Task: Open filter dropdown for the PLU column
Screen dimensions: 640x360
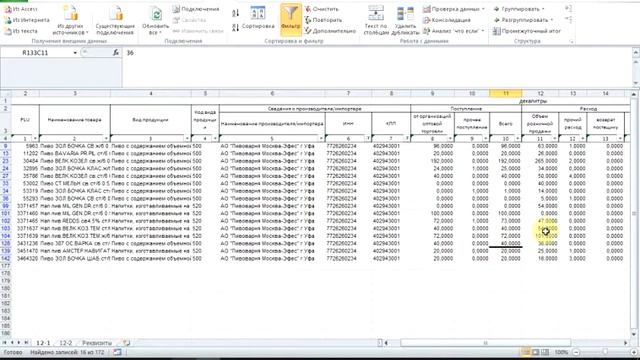Action: click(x=35, y=139)
